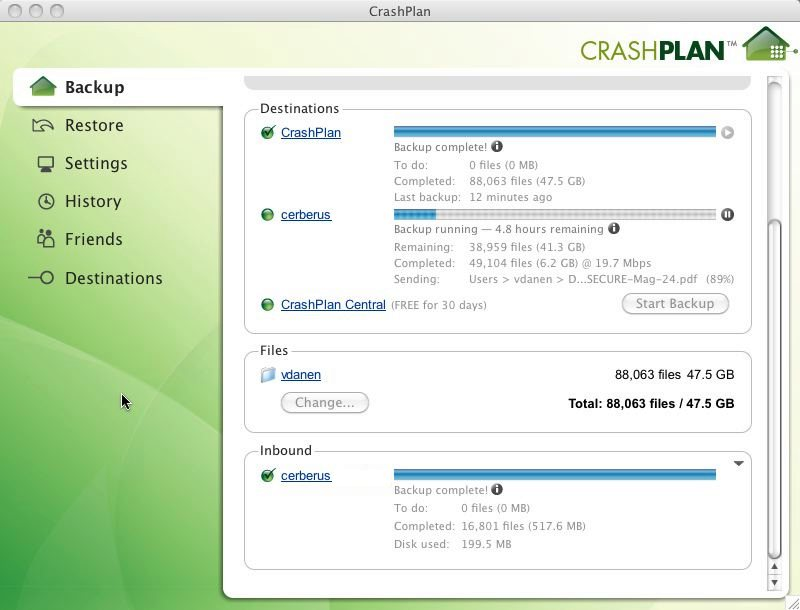Show info for CrashPlan Backup complete

click(x=496, y=147)
